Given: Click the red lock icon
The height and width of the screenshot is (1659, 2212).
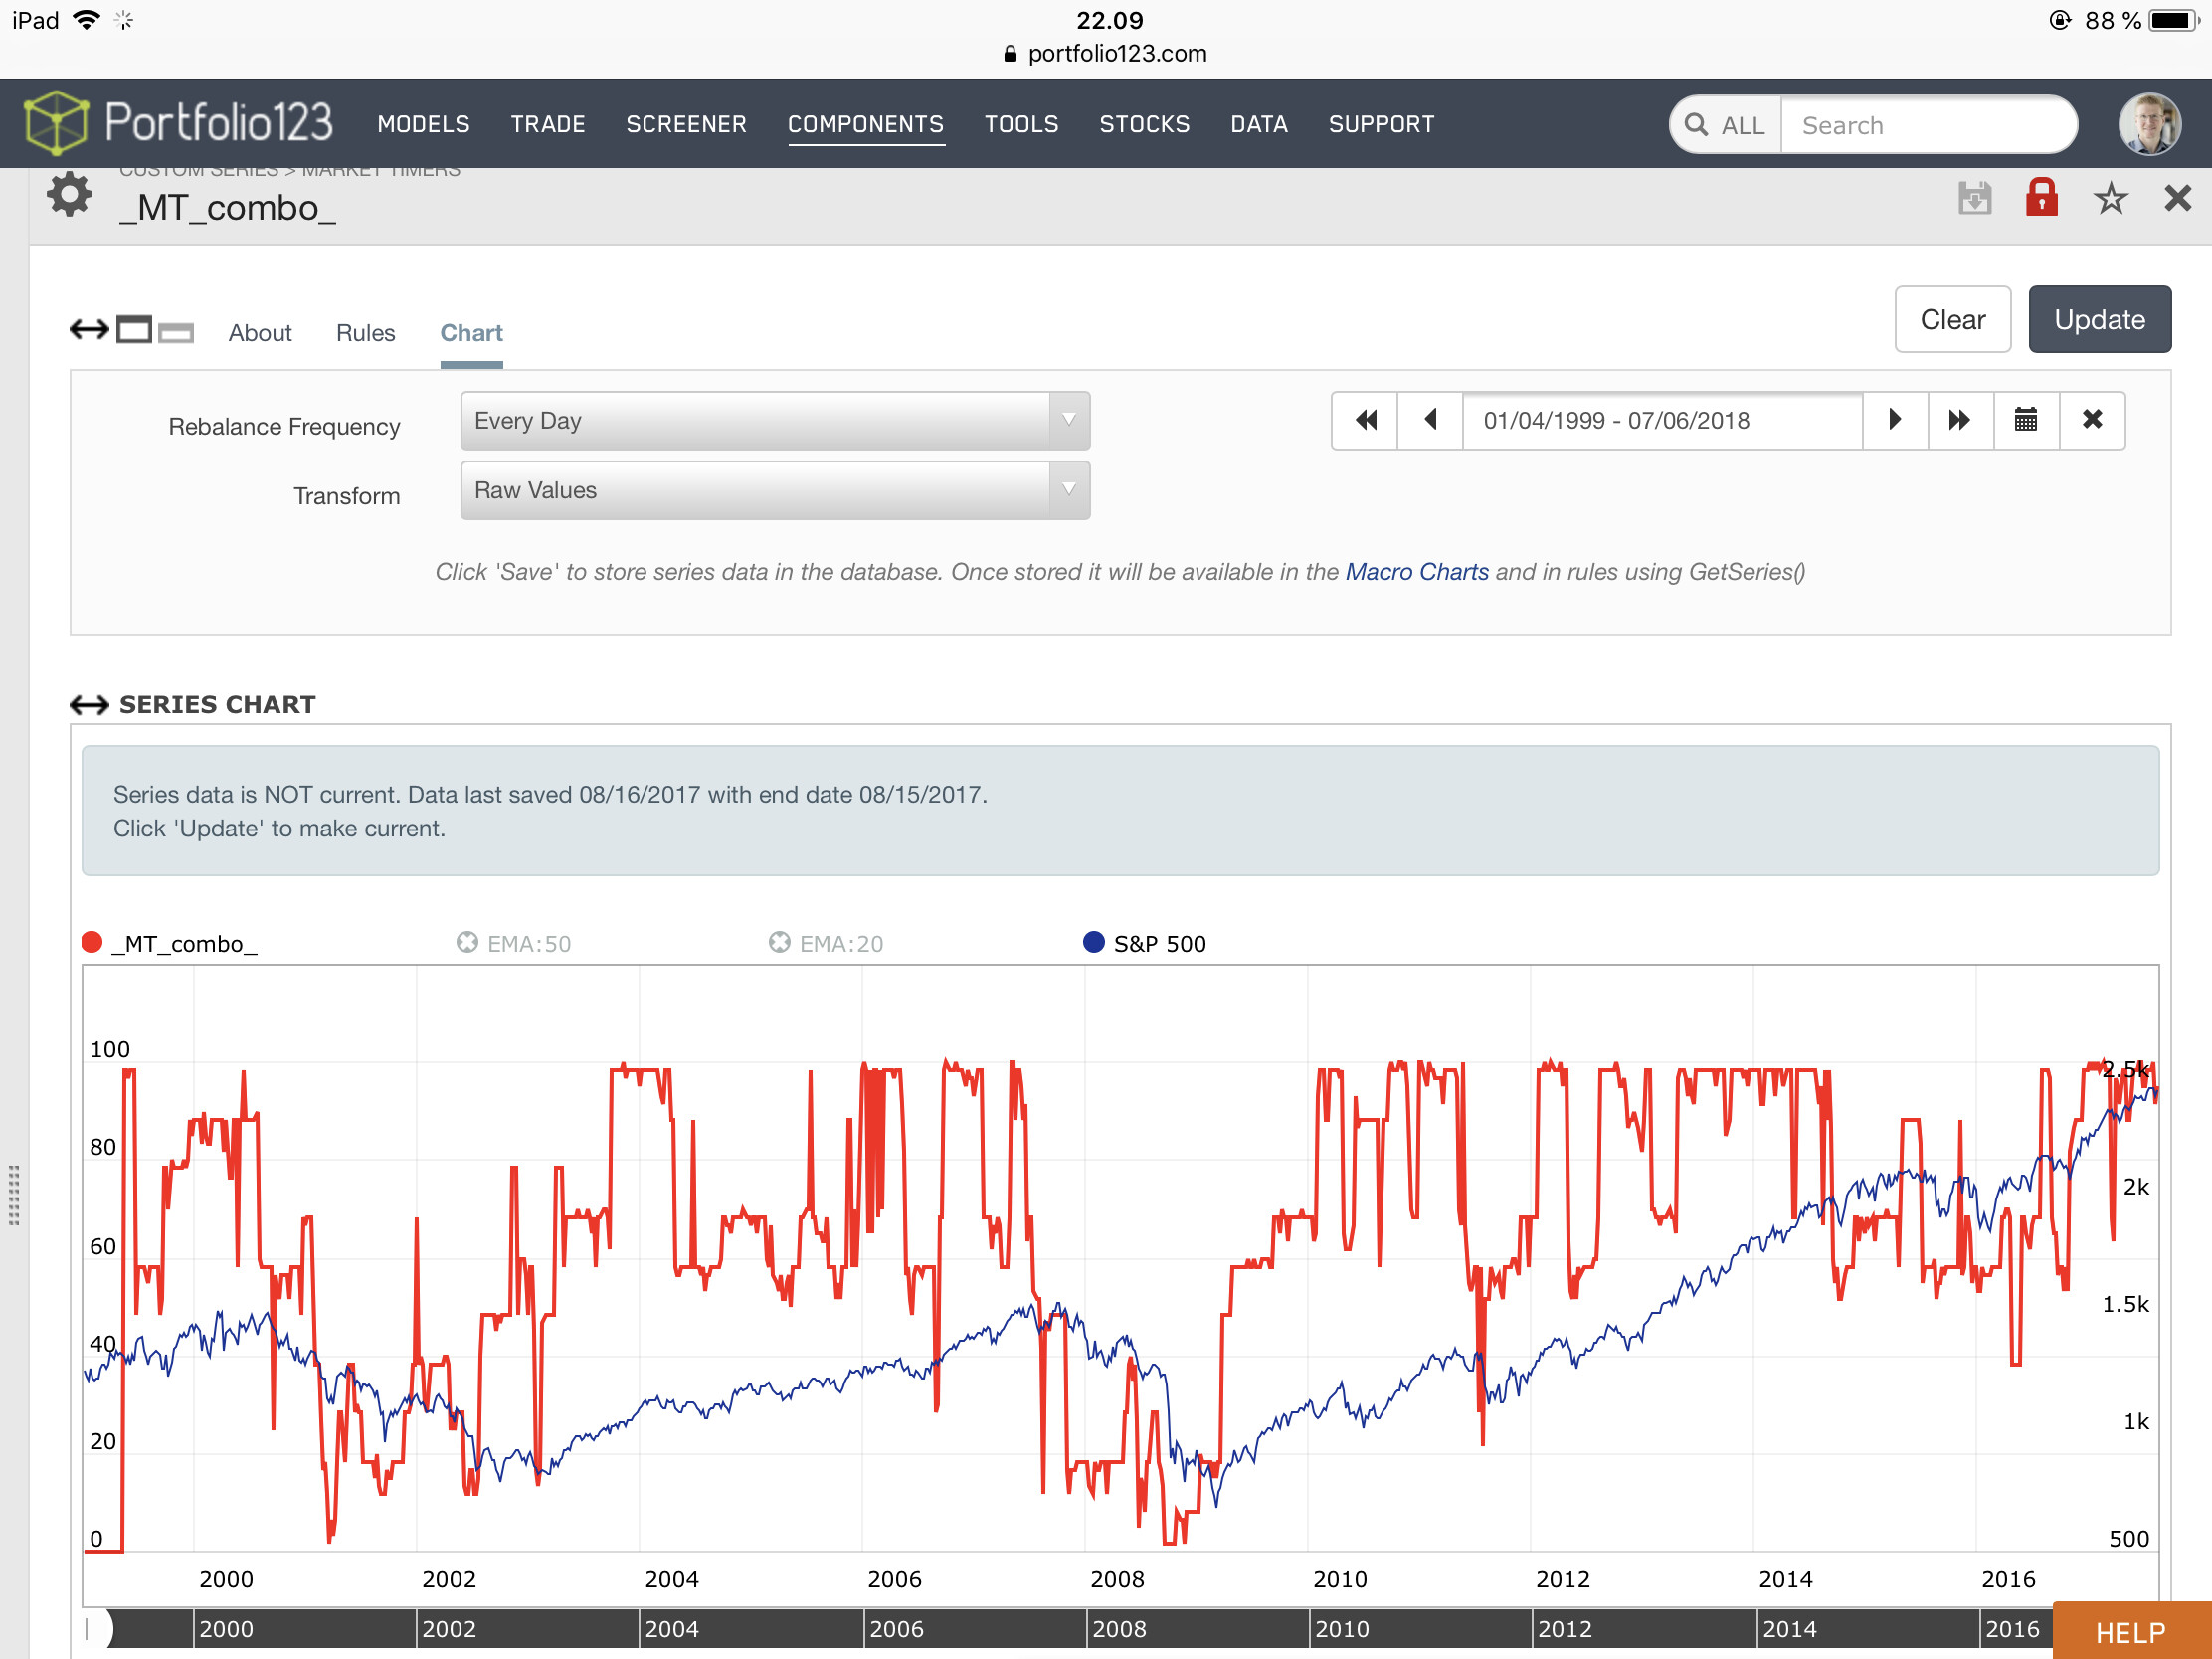Looking at the screenshot, I should click(2041, 197).
